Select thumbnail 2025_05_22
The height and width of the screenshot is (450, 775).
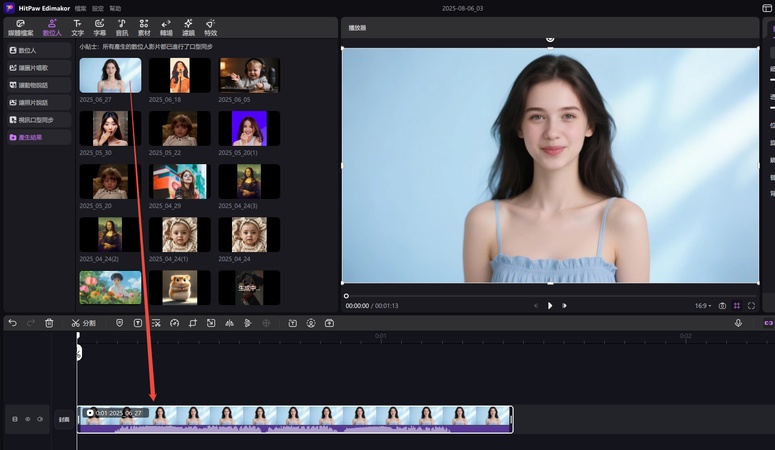pos(179,128)
